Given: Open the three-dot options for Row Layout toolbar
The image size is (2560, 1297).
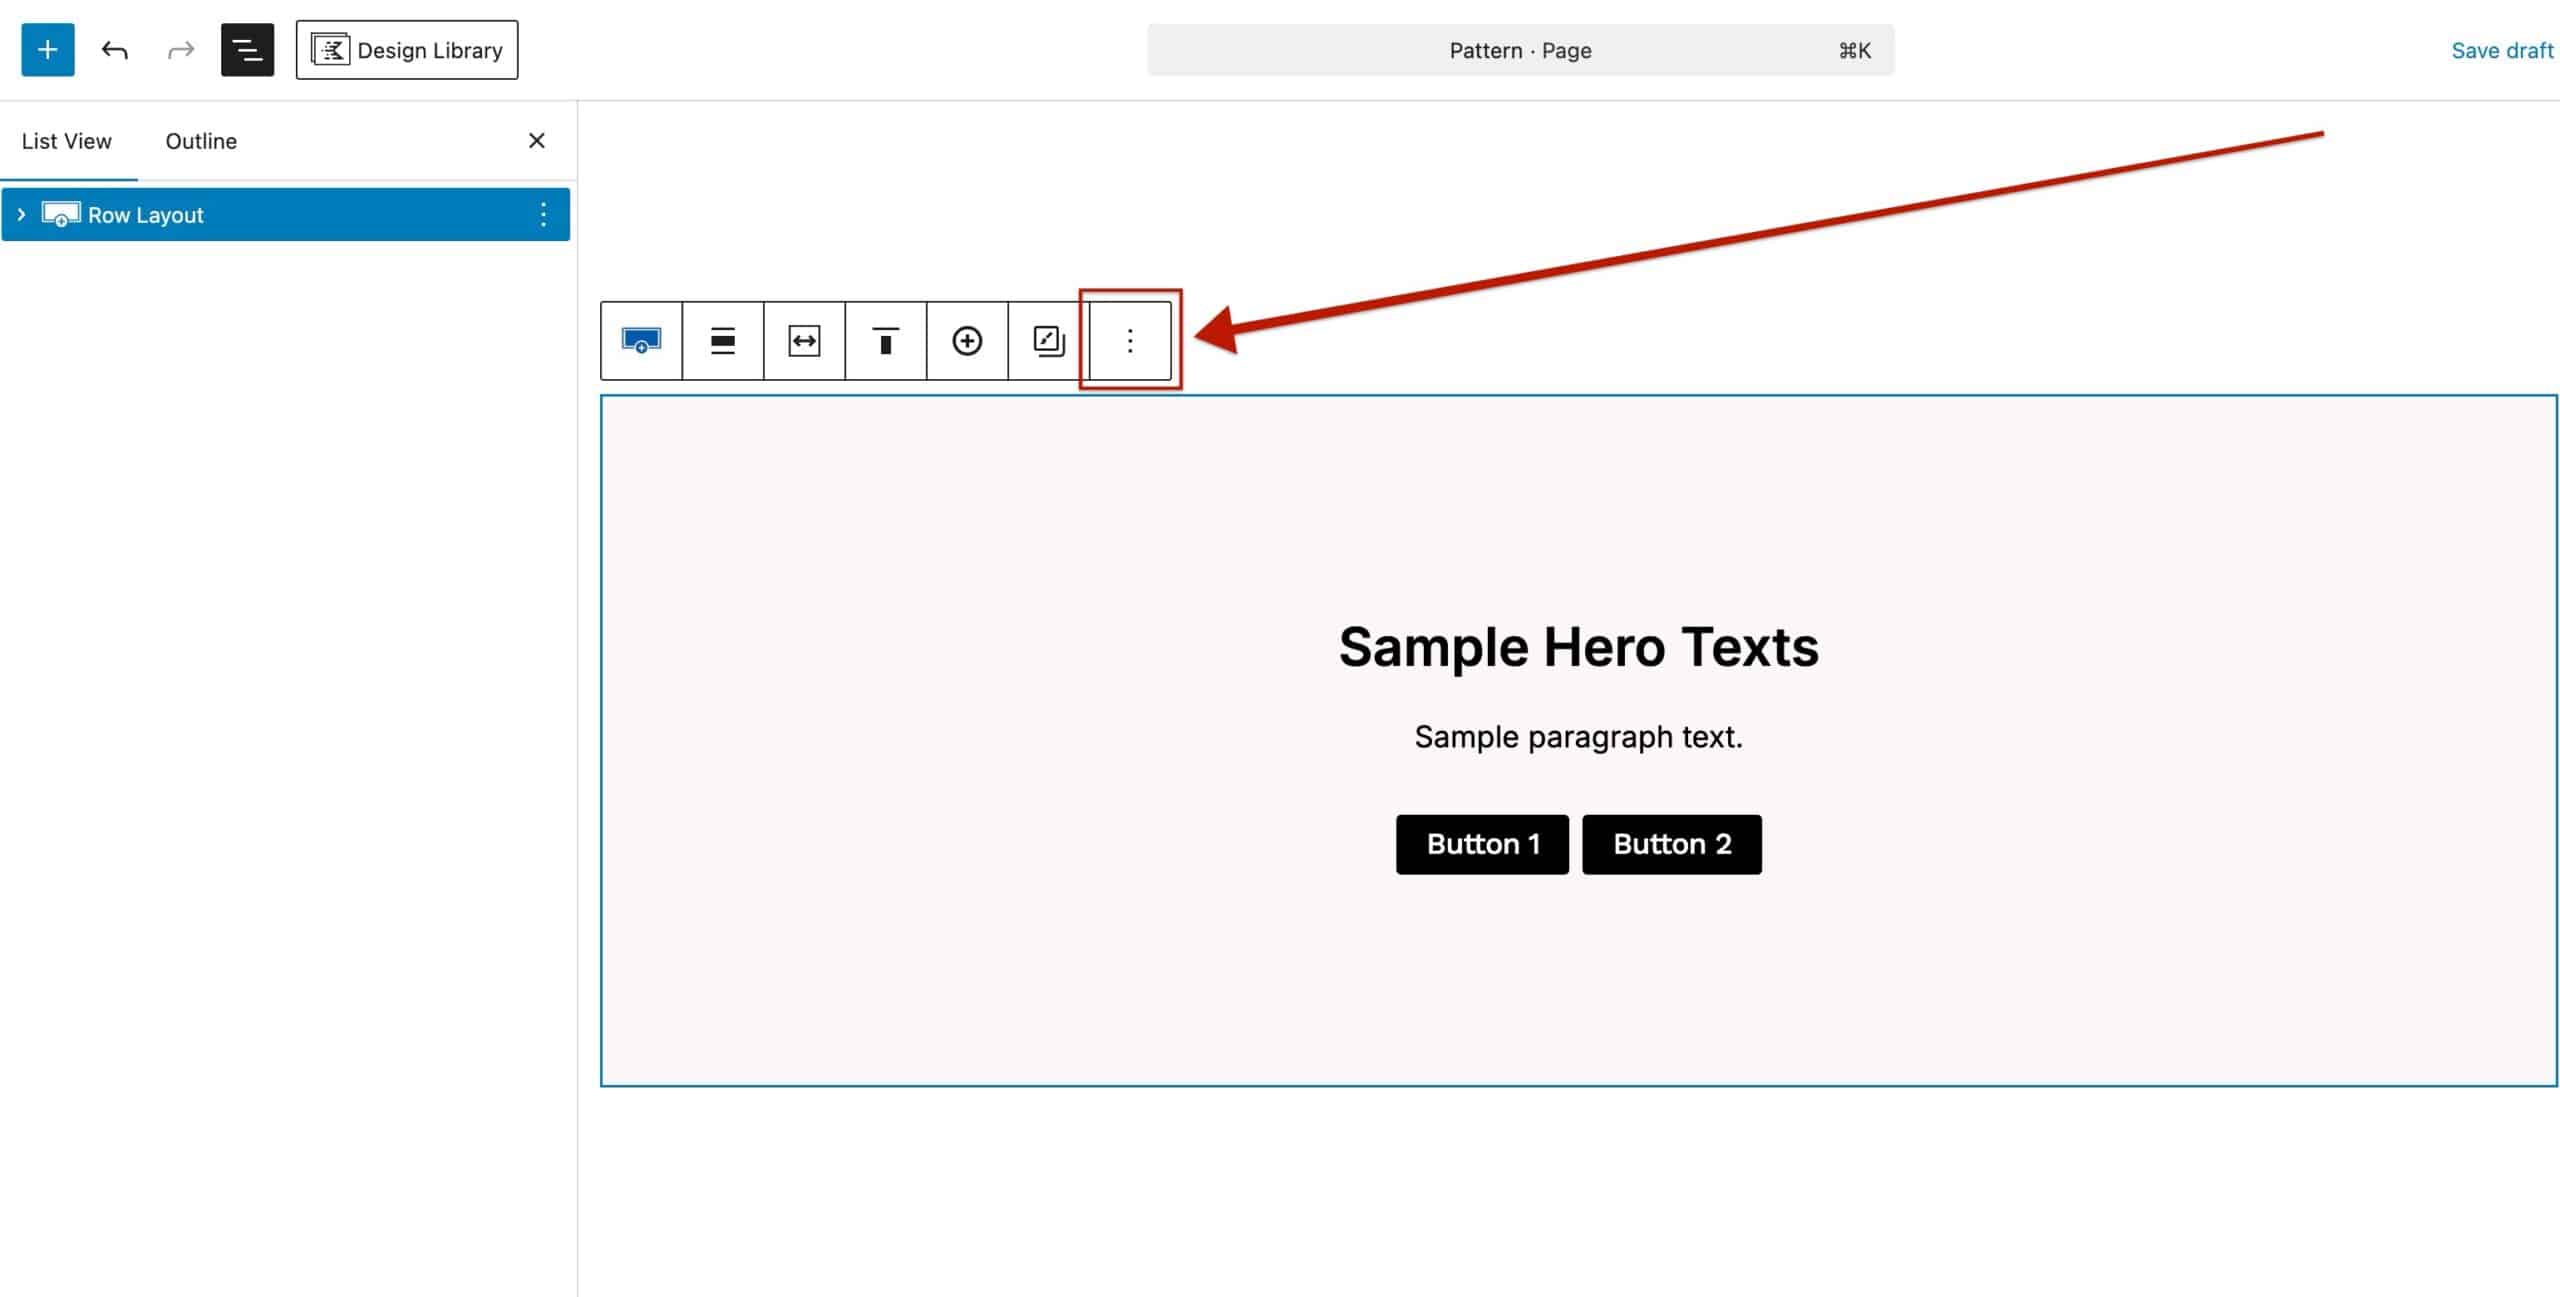Looking at the screenshot, I should [1128, 341].
